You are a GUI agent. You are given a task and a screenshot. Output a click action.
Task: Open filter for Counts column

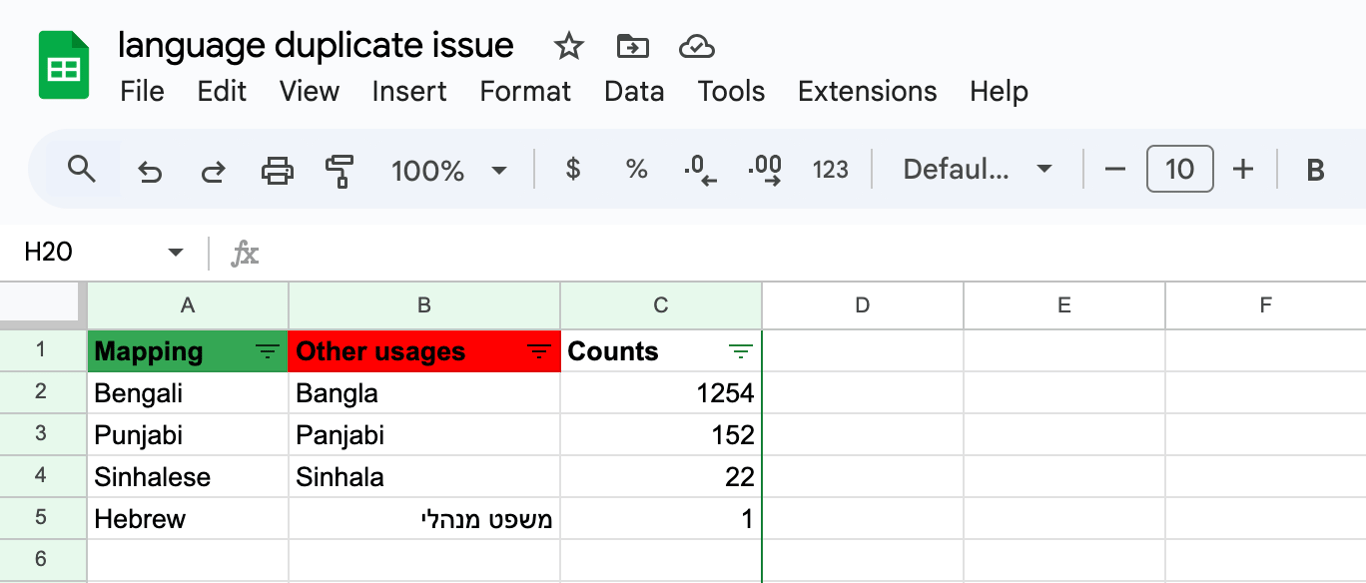(741, 351)
